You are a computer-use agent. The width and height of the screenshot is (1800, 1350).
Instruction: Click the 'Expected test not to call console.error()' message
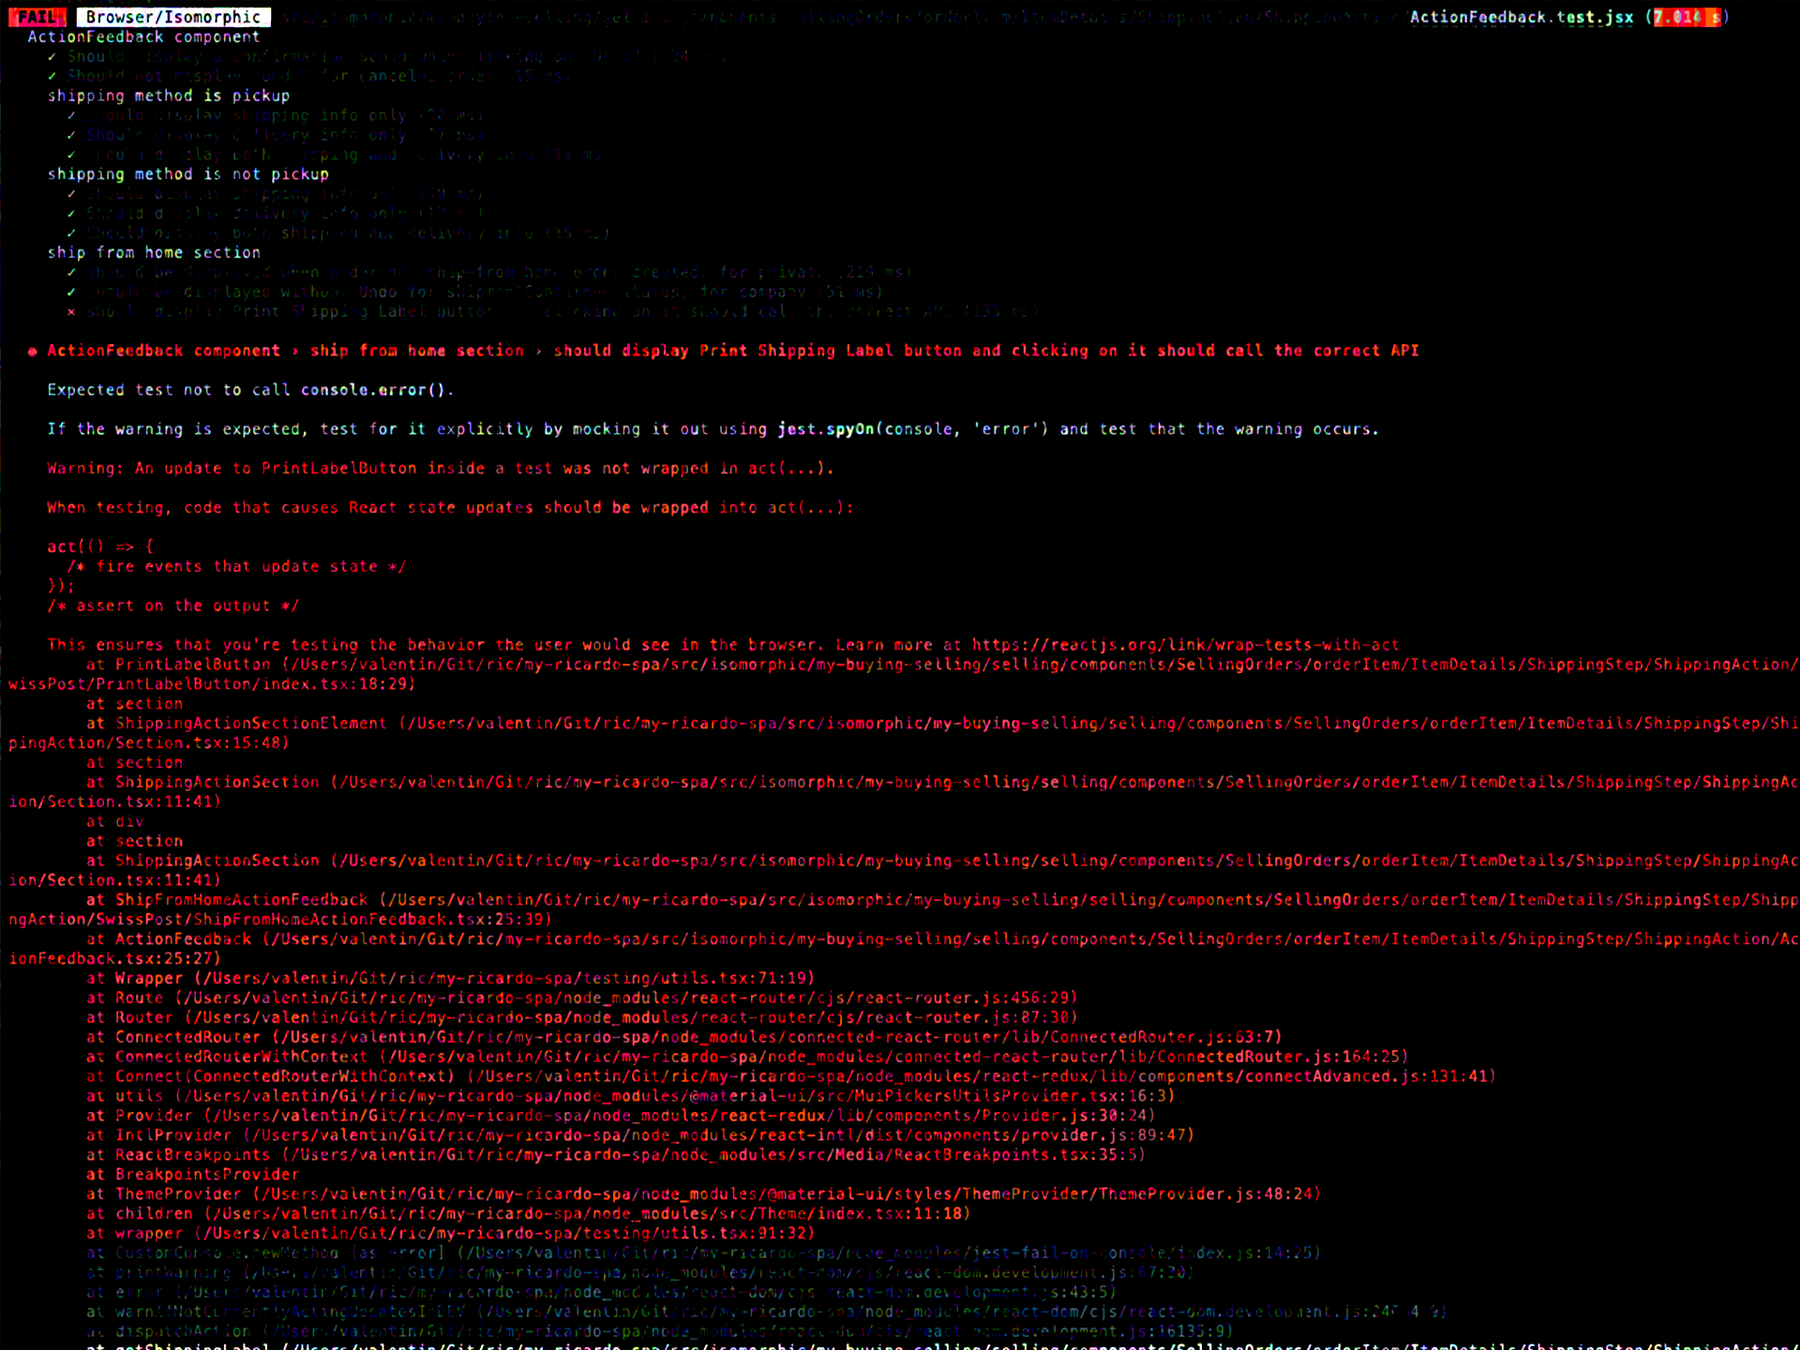(x=250, y=390)
